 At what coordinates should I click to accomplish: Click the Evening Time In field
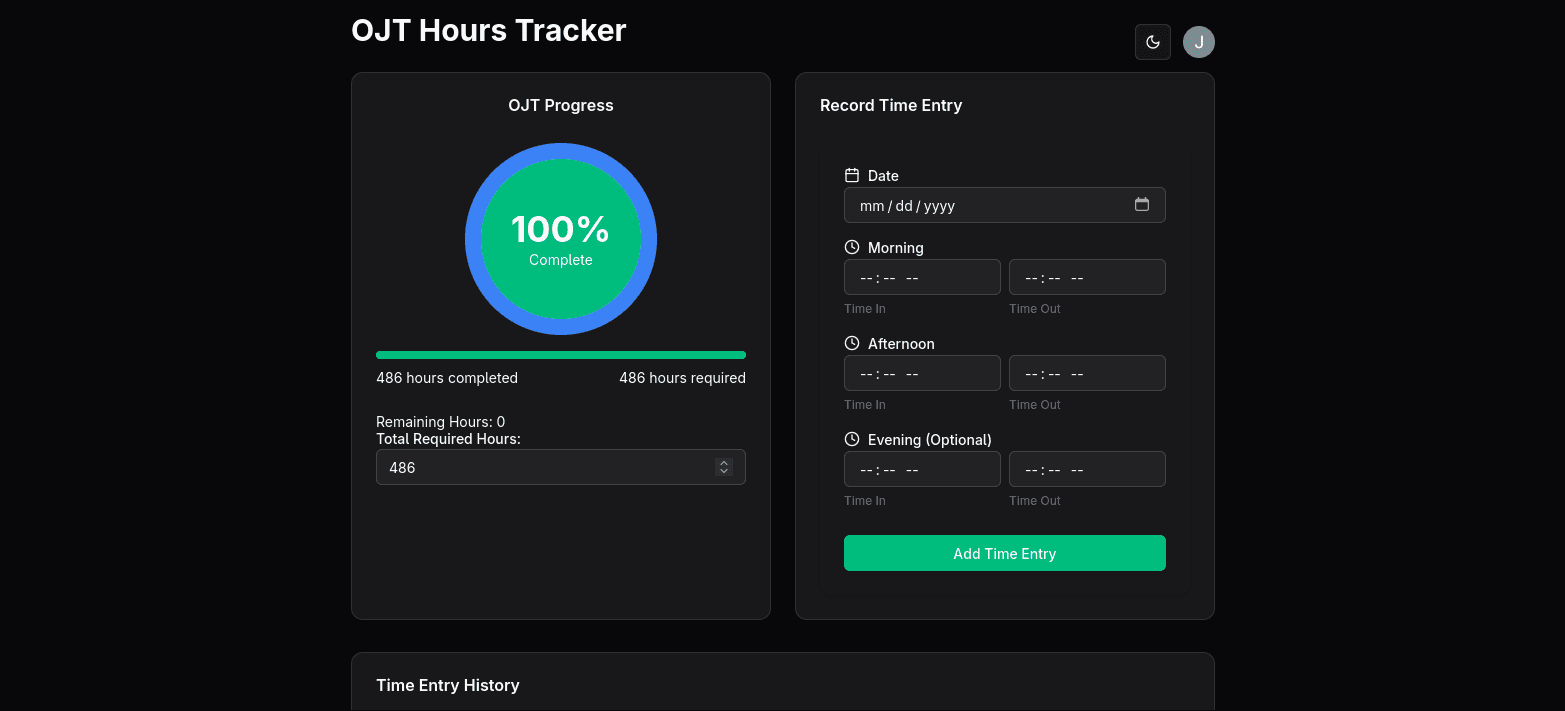point(922,469)
